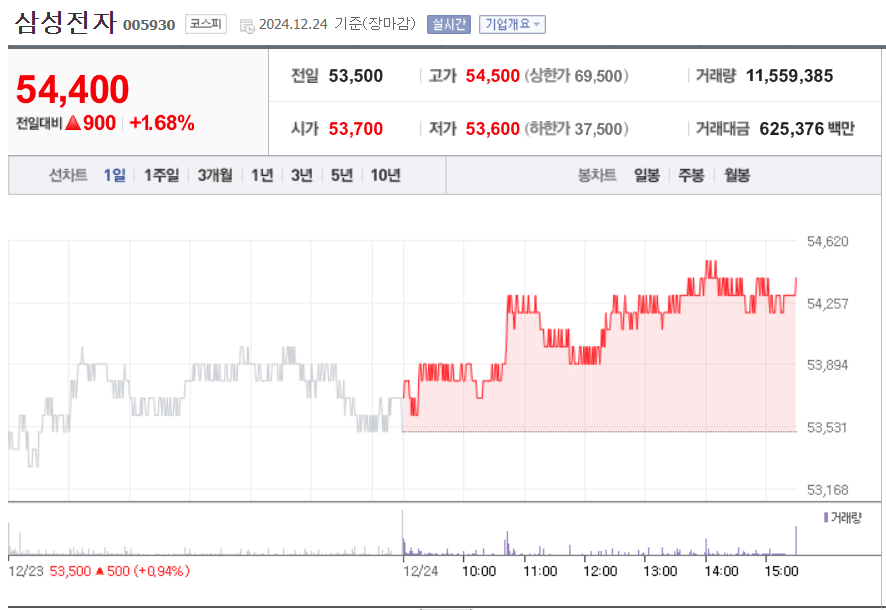This screenshot has width=886, height=610.
Task: Click the red 12/24 price line area
Action: 599,345
